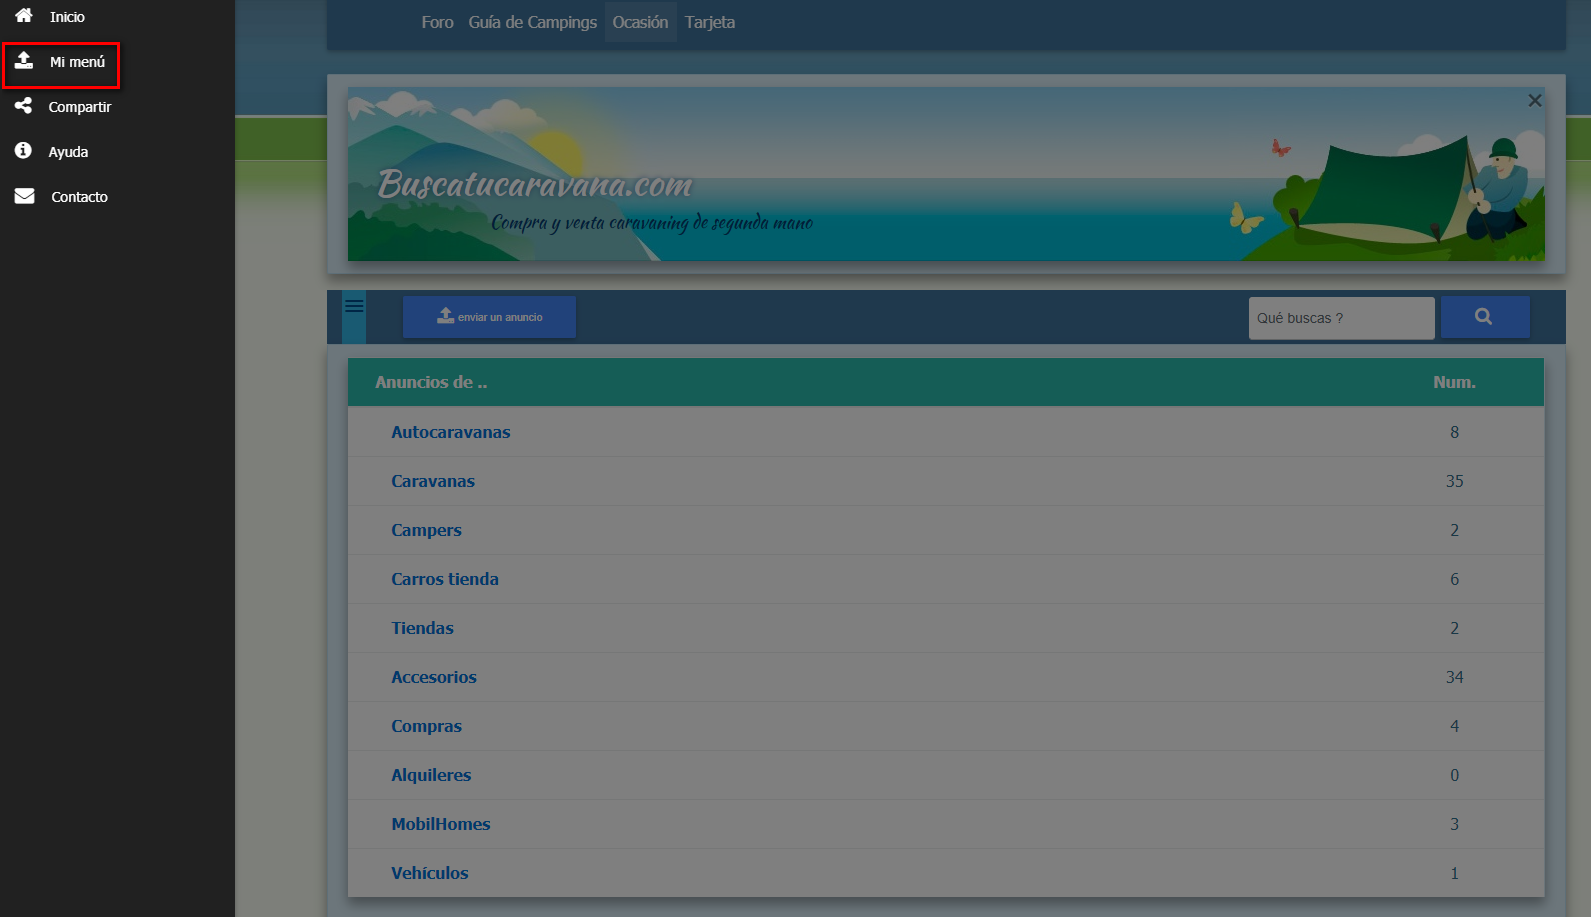1591x917 pixels.
Task: Click the Ayuda info icon
Action: coord(23,150)
